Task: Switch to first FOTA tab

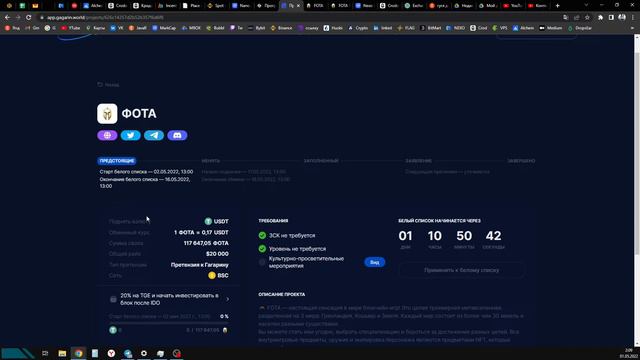Action: coord(315,6)
